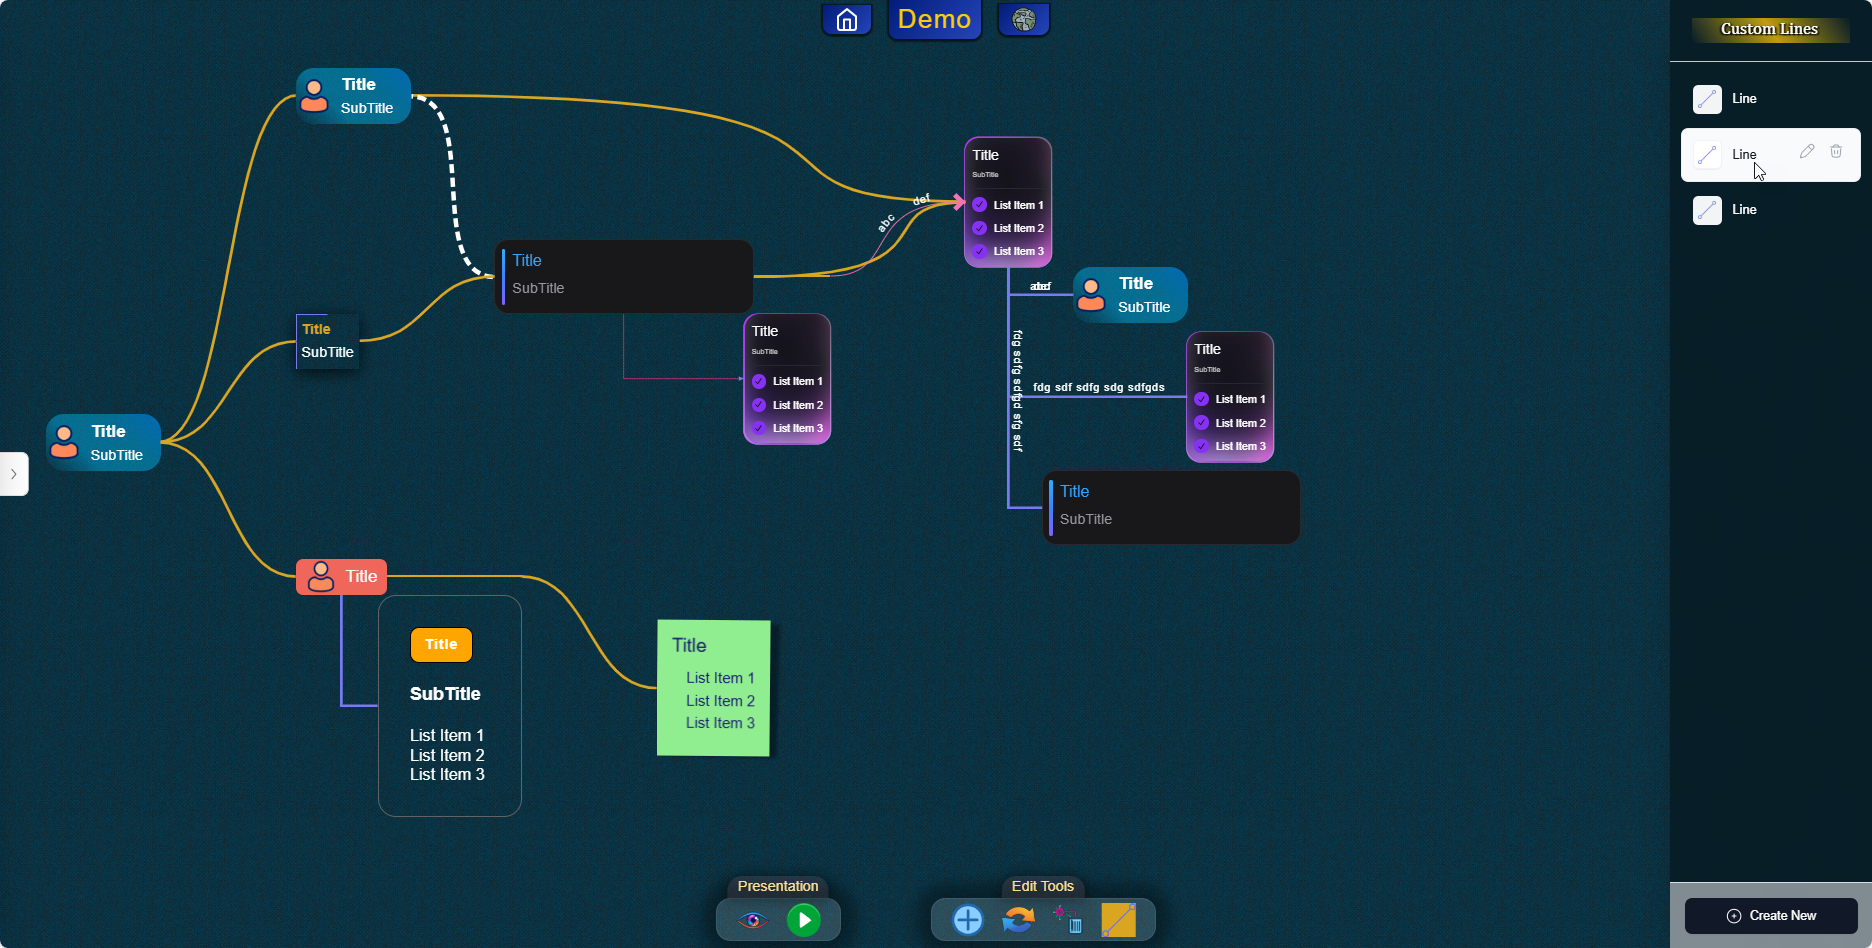Screen dimensions: 1872x948
Task: Click the Demo title button
Action: coord(934,20)
